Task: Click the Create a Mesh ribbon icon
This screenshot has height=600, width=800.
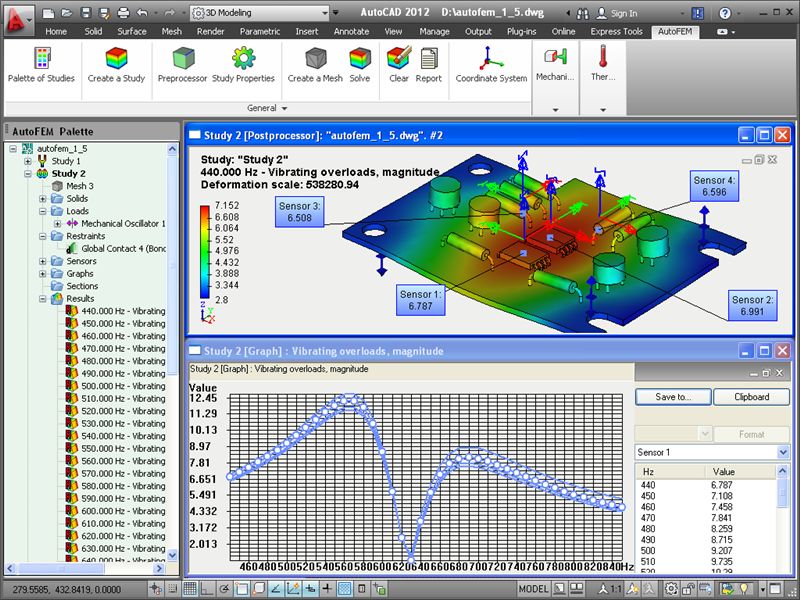Action: point(315,58)
